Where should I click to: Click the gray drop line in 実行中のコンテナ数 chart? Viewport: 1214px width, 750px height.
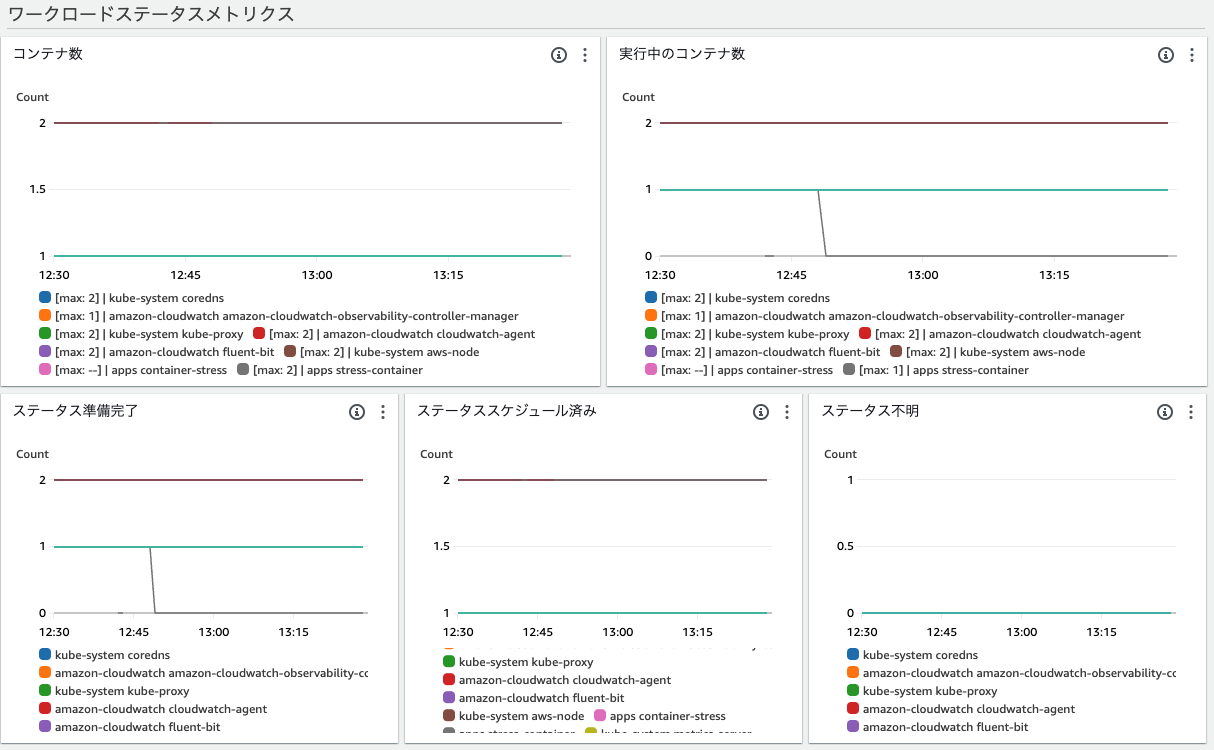point(822,223)
